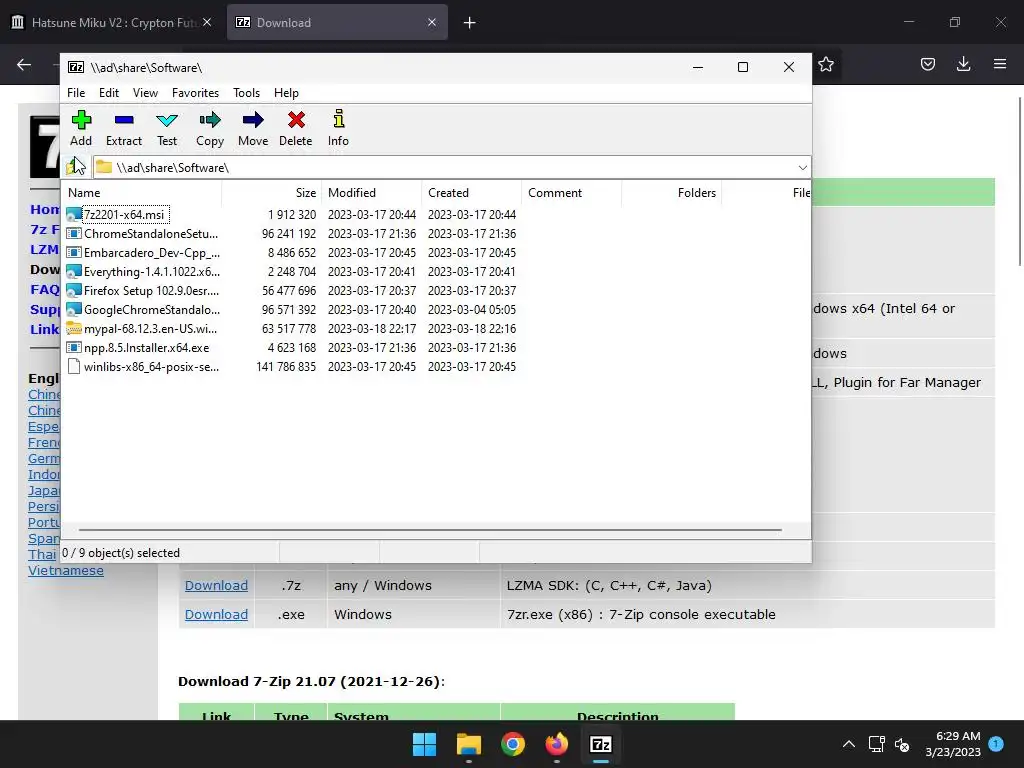This screenshot has height=768, width=1024.
Task: Click the horizontal scrollbar in file list
Action: point(430,530)
